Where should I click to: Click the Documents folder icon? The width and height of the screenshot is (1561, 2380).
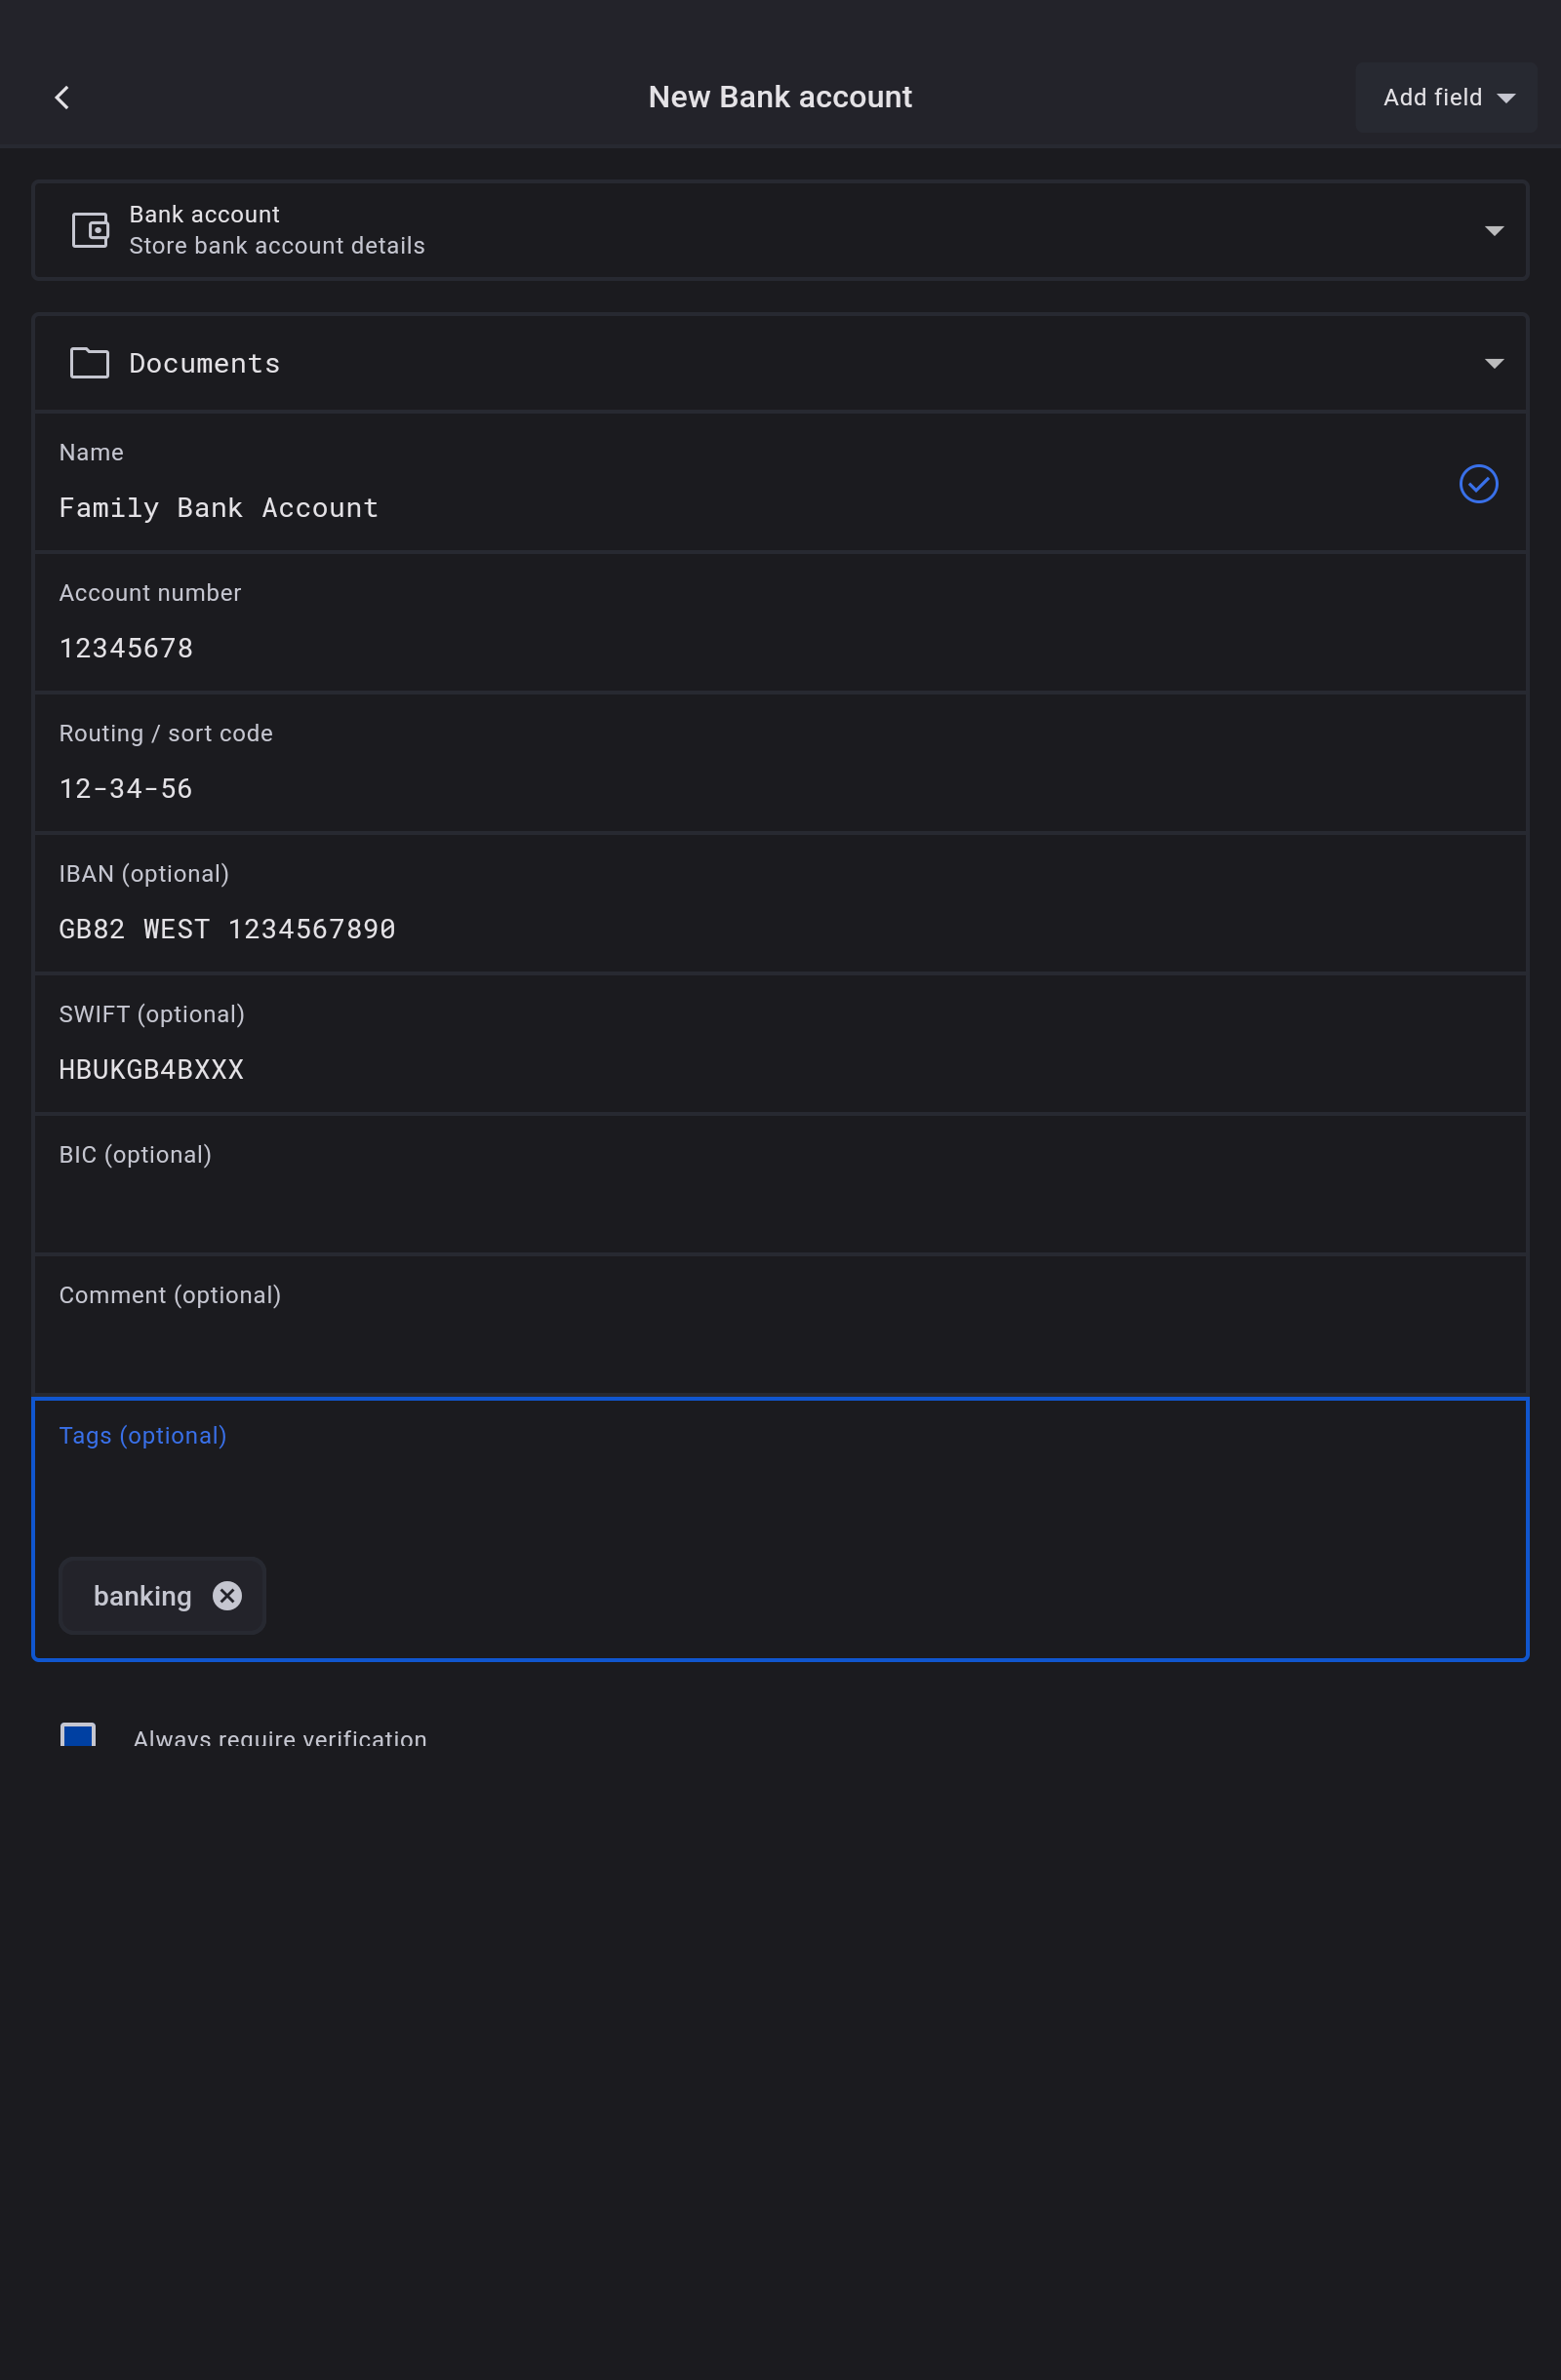click(90, 363)
